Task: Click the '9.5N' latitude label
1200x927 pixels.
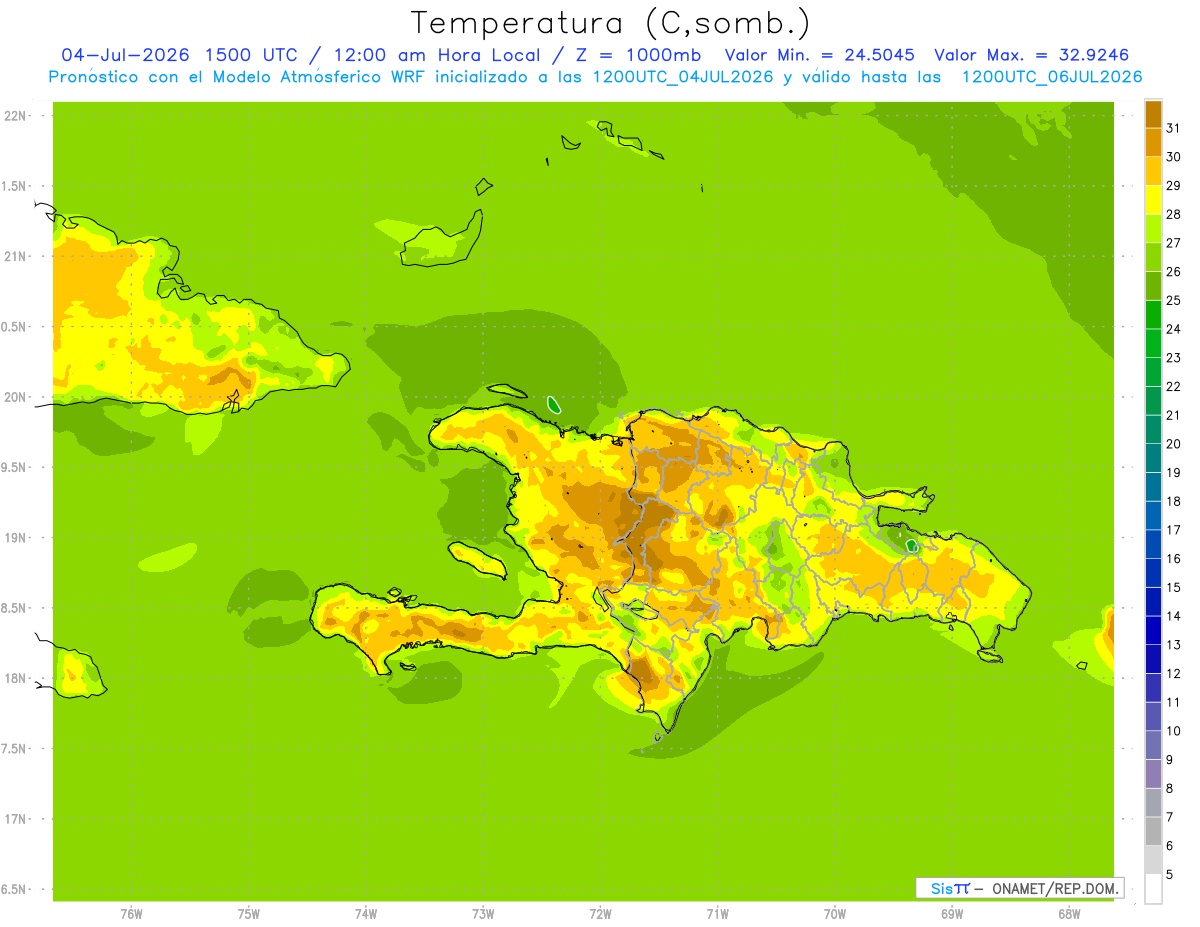Action: click(15, 467)
